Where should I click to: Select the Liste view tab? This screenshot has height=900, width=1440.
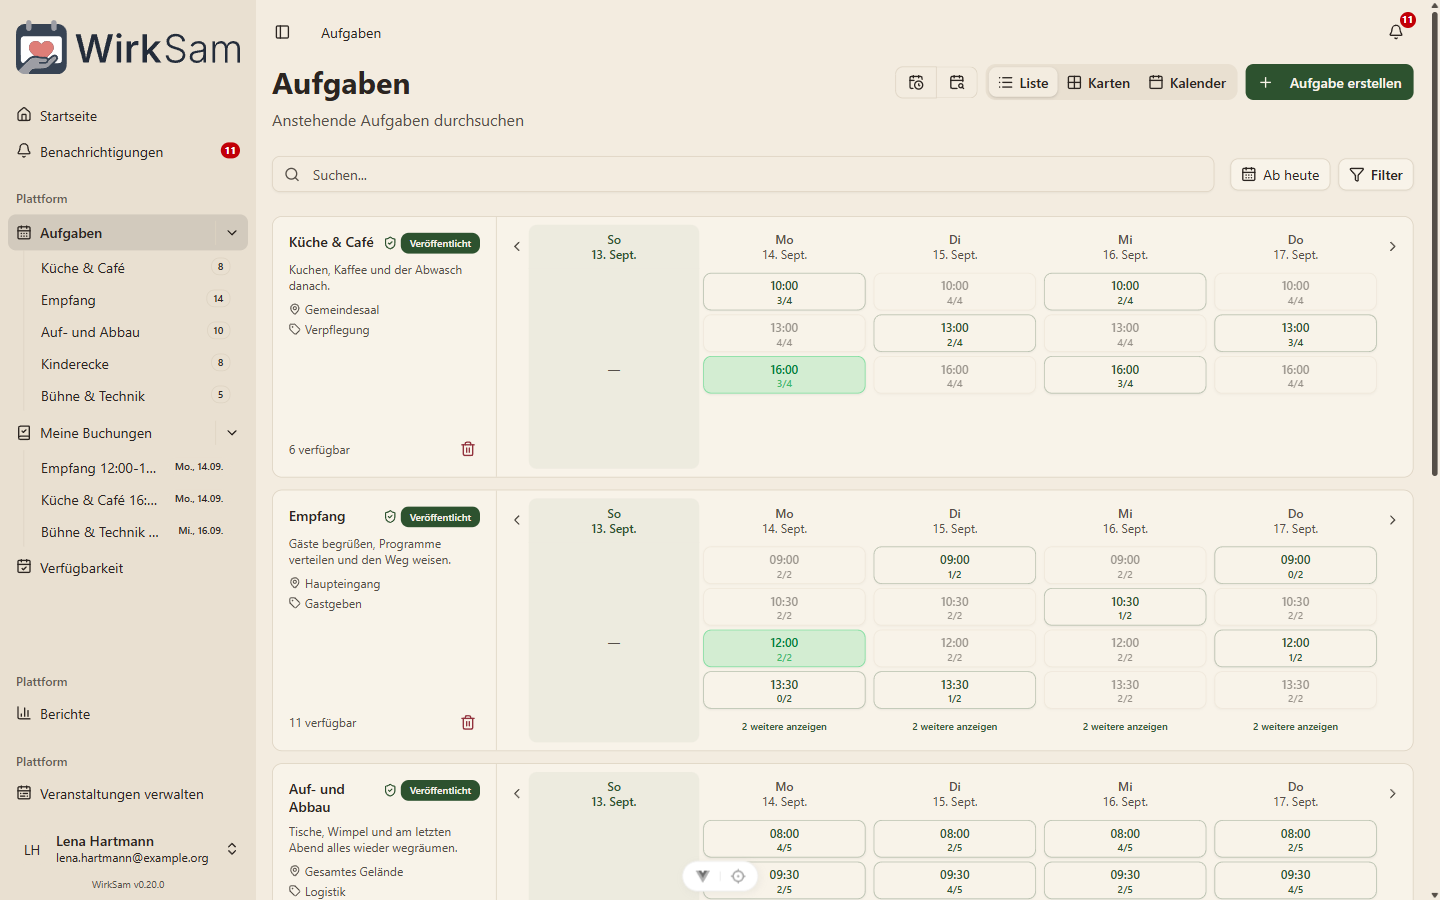pyautogui.click(x=1023, y=83)
